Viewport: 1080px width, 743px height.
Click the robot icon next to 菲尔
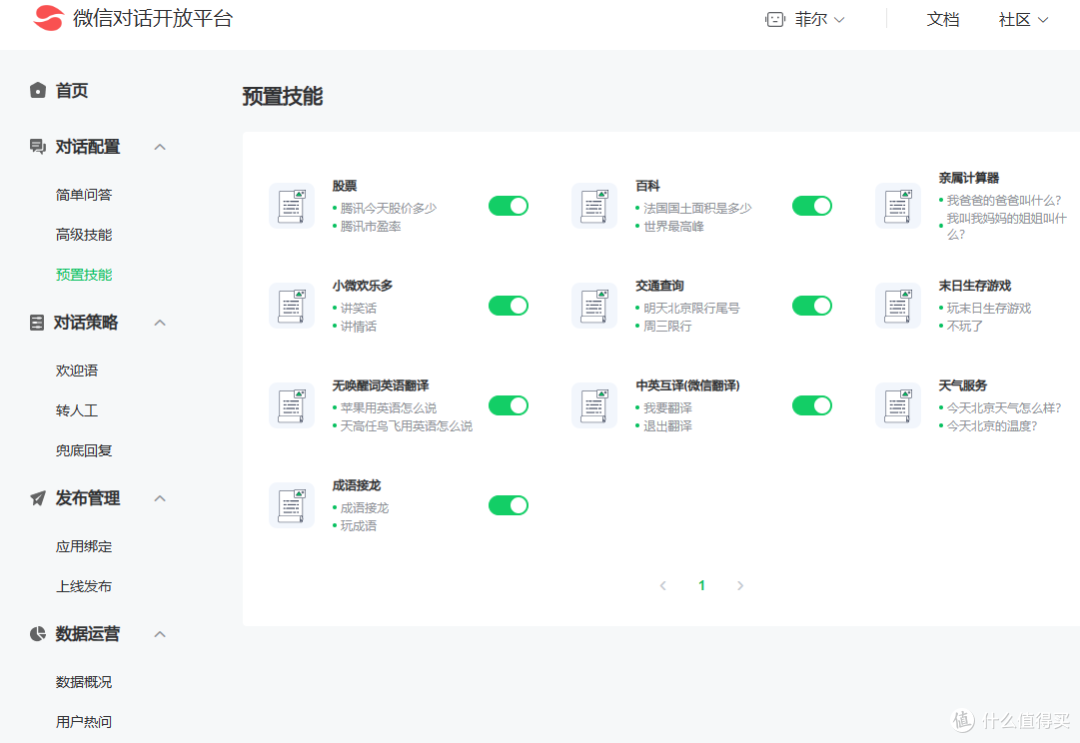775,19
